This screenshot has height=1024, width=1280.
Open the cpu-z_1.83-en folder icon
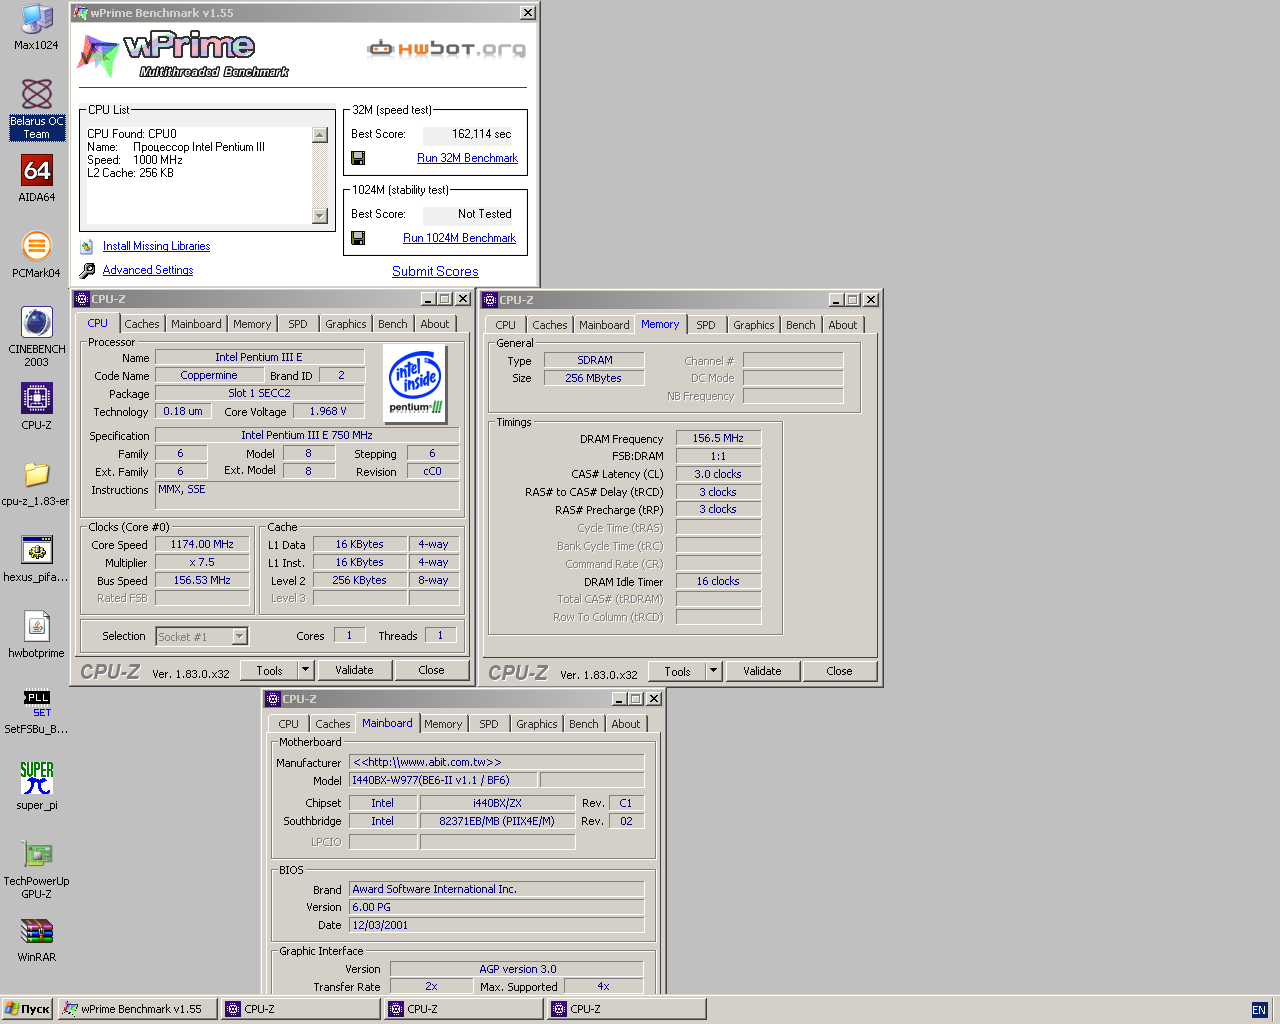click(36, 482)
